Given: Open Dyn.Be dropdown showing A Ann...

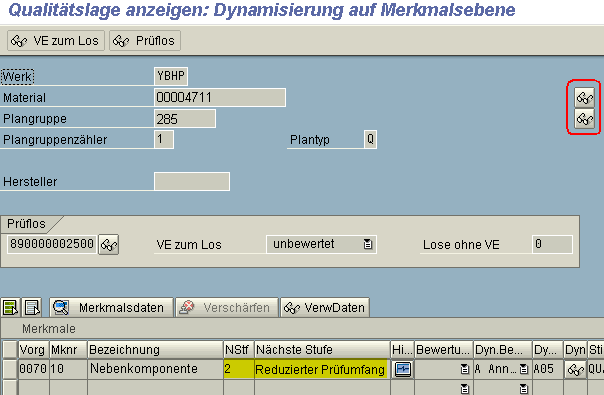Looking at the screenshot, I should [x=523, y=370].
